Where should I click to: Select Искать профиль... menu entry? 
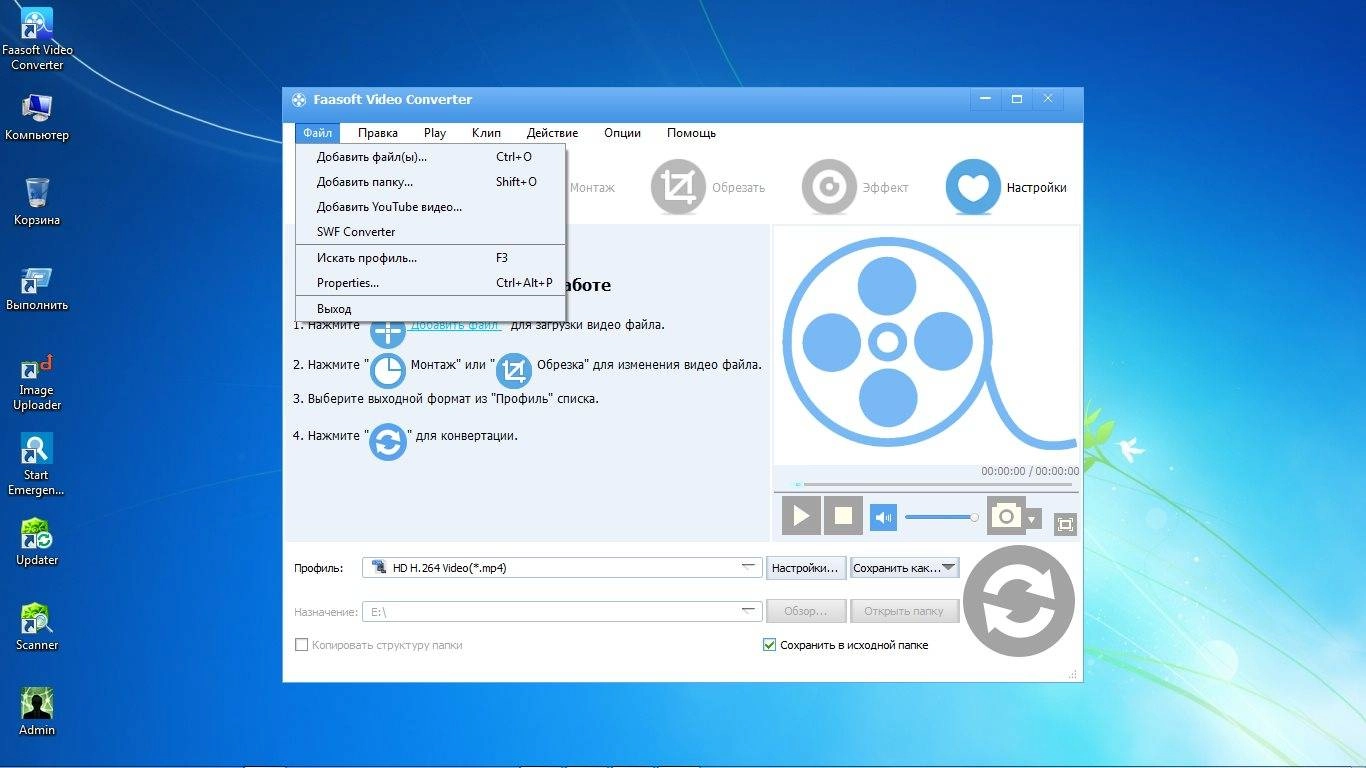(431, 258)
